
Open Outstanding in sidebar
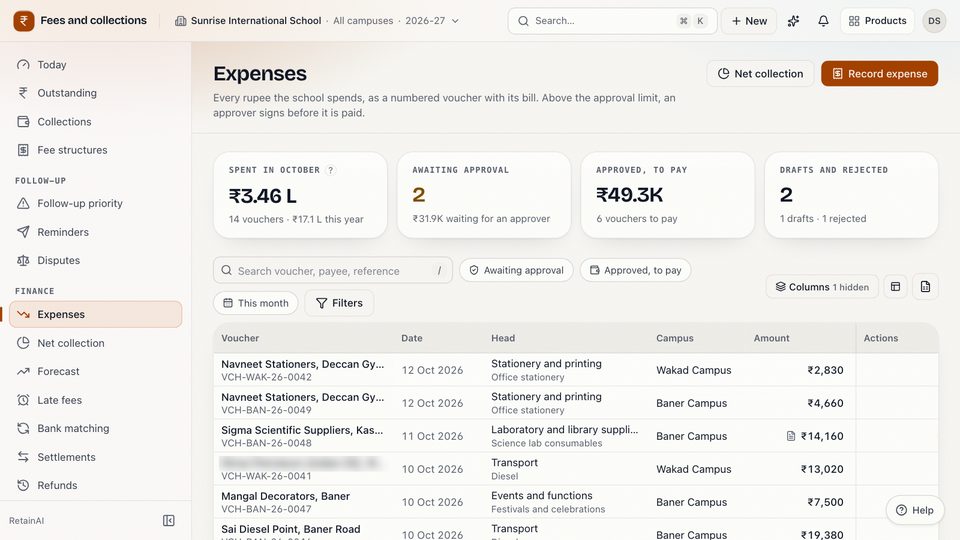[x=96, y=93]
